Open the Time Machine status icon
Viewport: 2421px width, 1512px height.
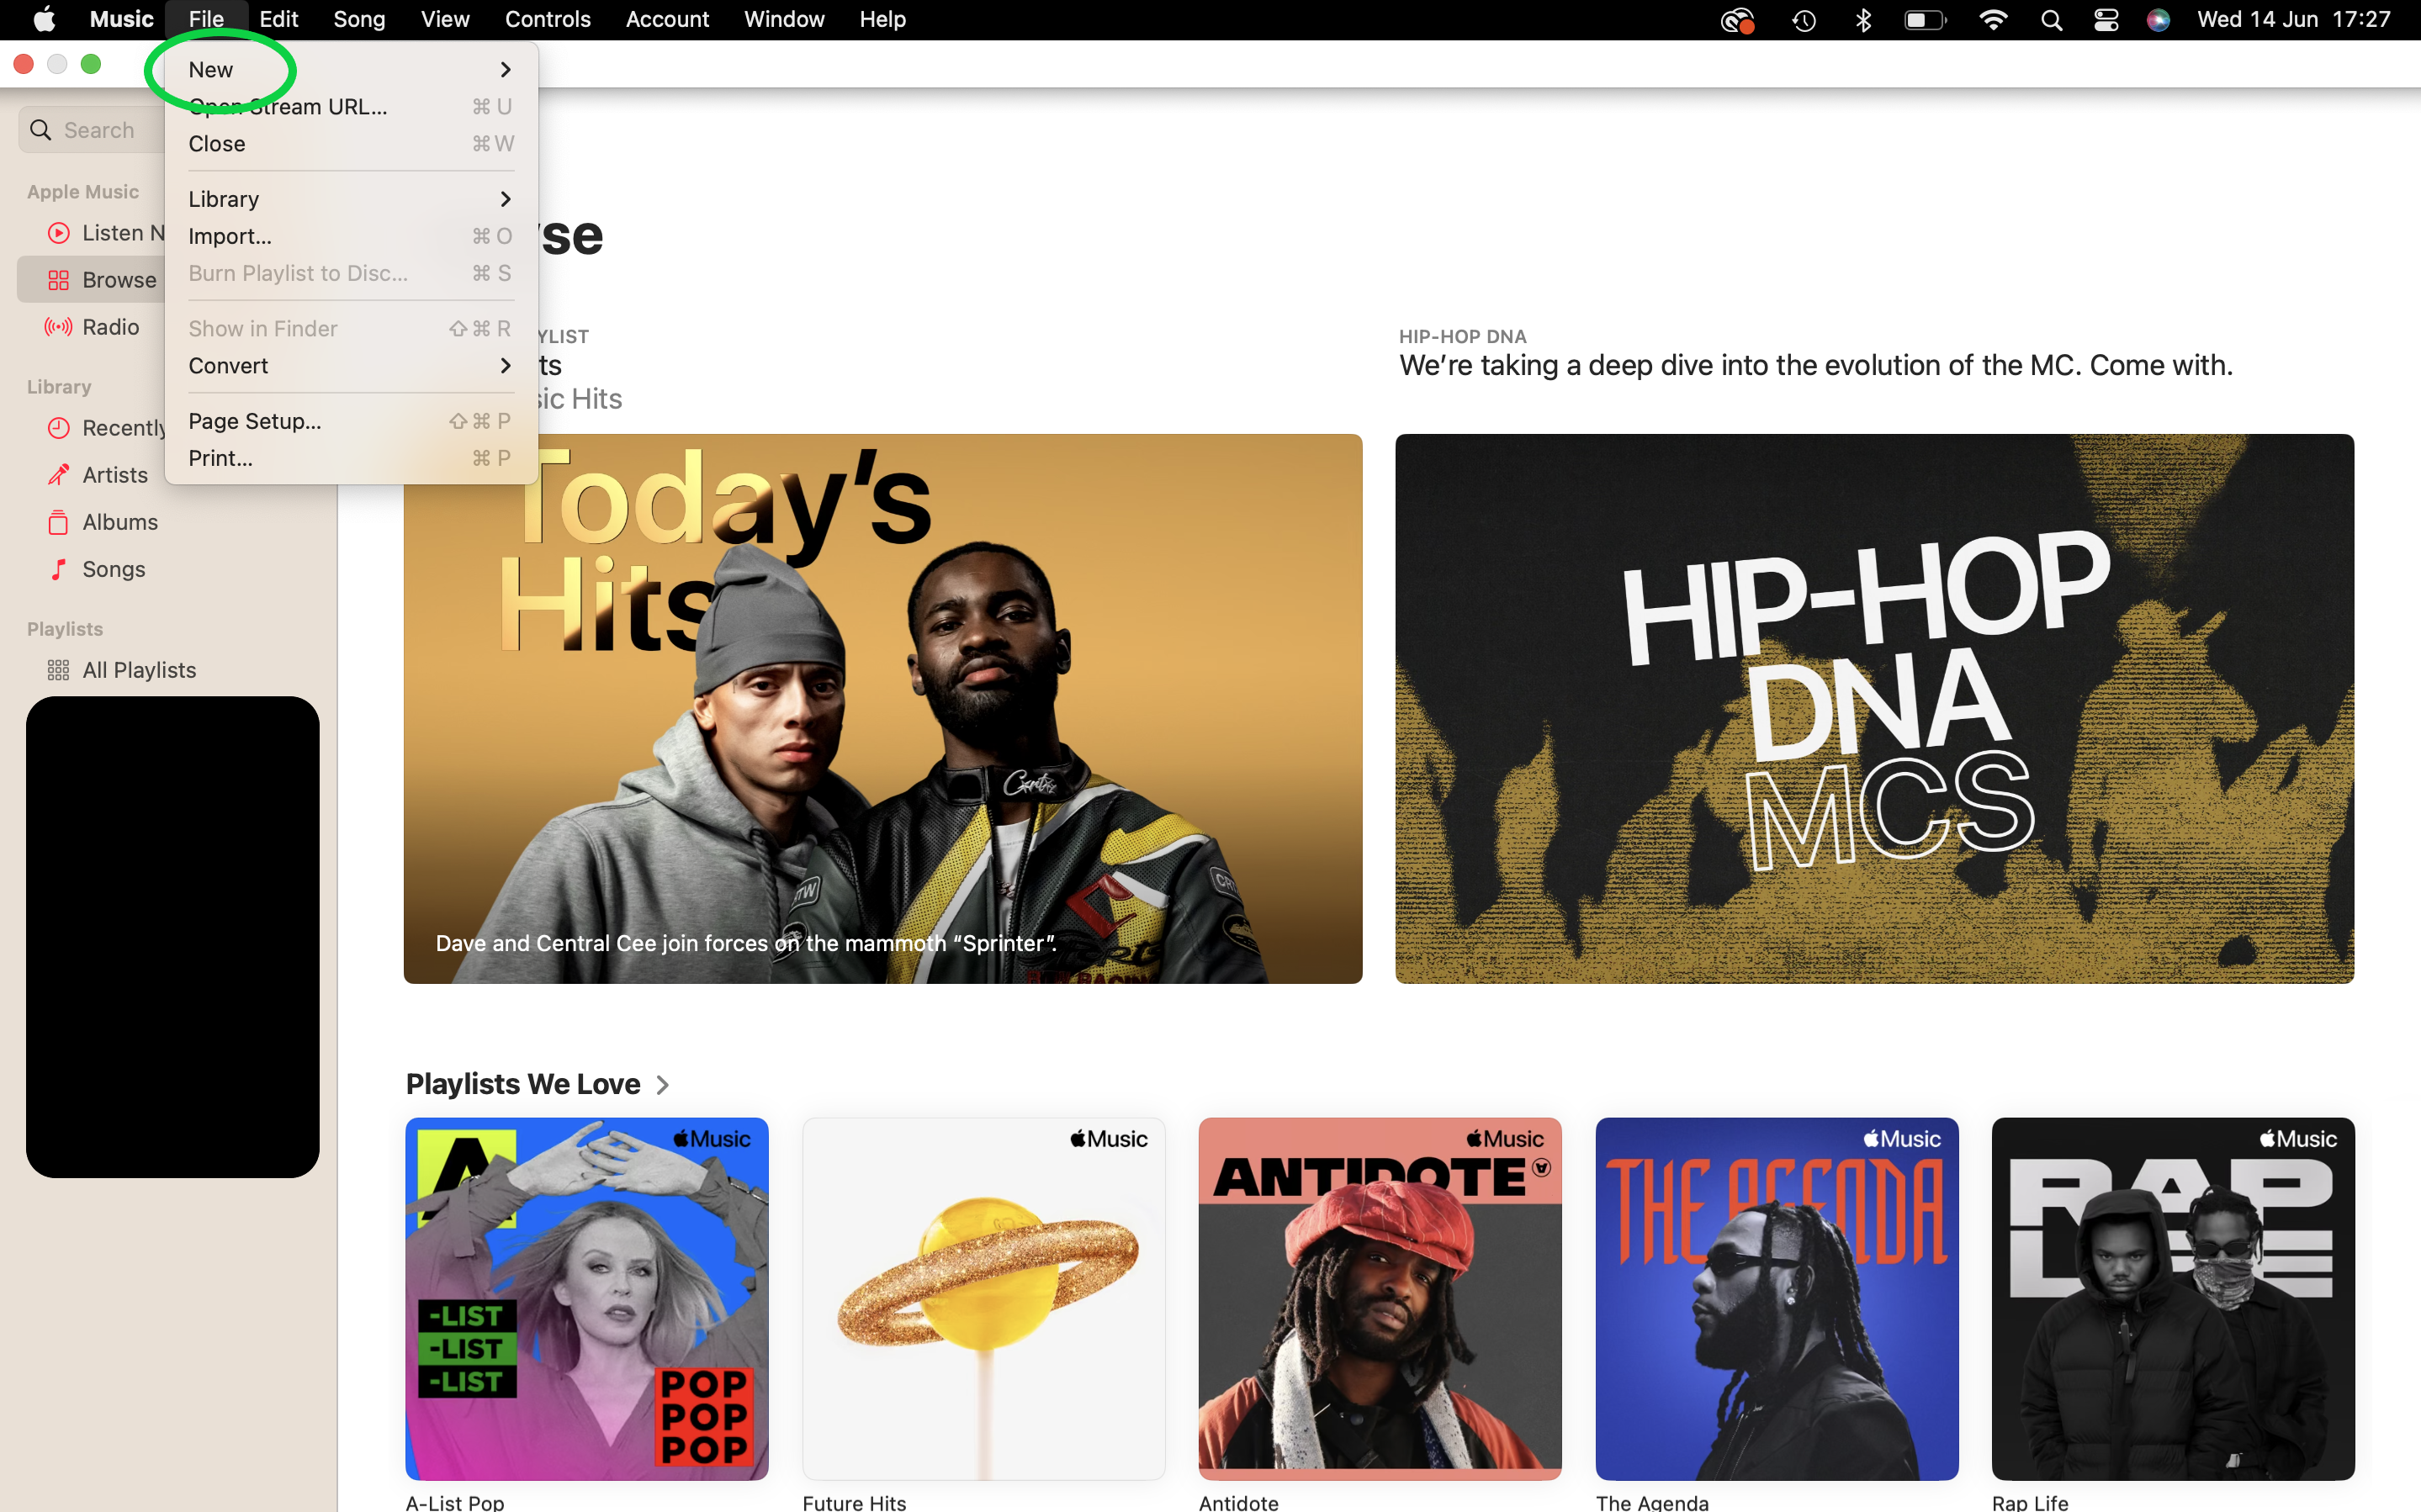pyautogui.click(x=1804, y=20)
